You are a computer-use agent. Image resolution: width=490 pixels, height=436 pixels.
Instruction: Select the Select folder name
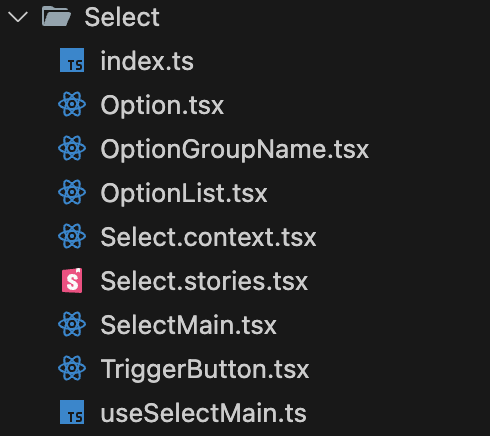(122, 17)
